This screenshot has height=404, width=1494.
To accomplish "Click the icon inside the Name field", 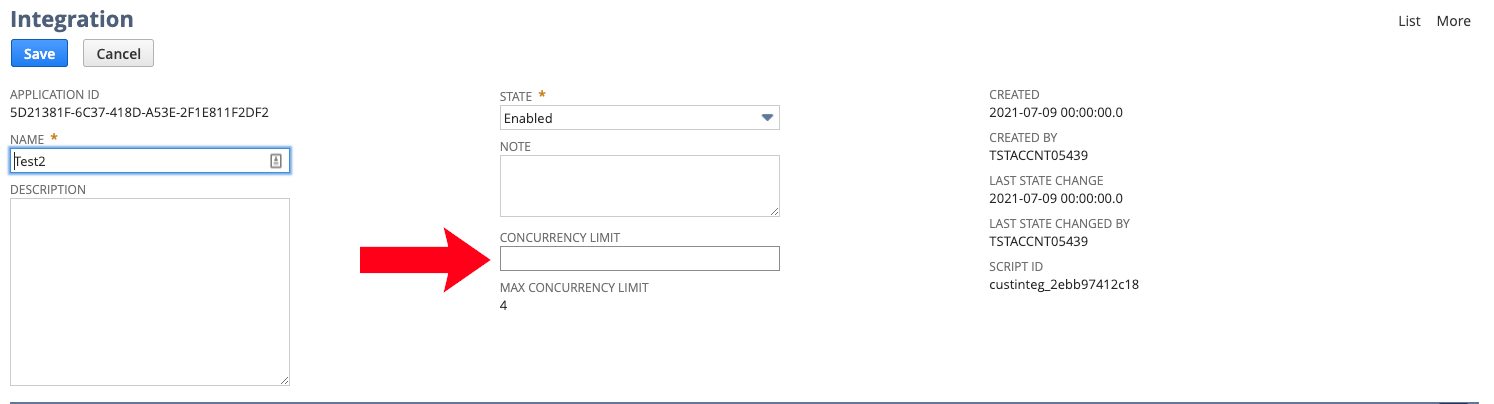I will point(276,161).
